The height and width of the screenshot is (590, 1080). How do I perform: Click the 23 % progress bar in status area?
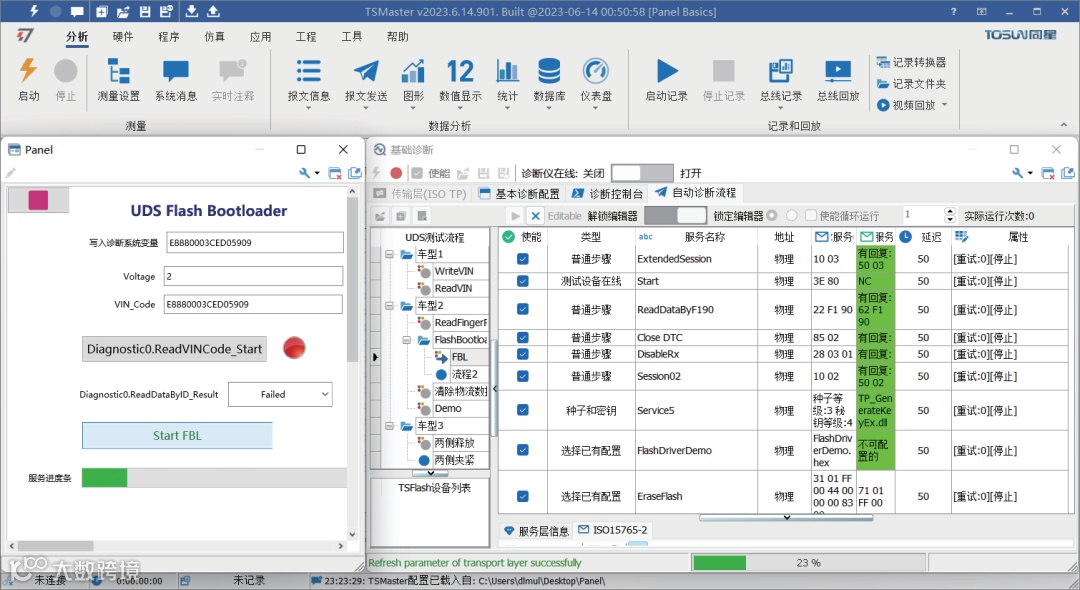click(808, 562)
